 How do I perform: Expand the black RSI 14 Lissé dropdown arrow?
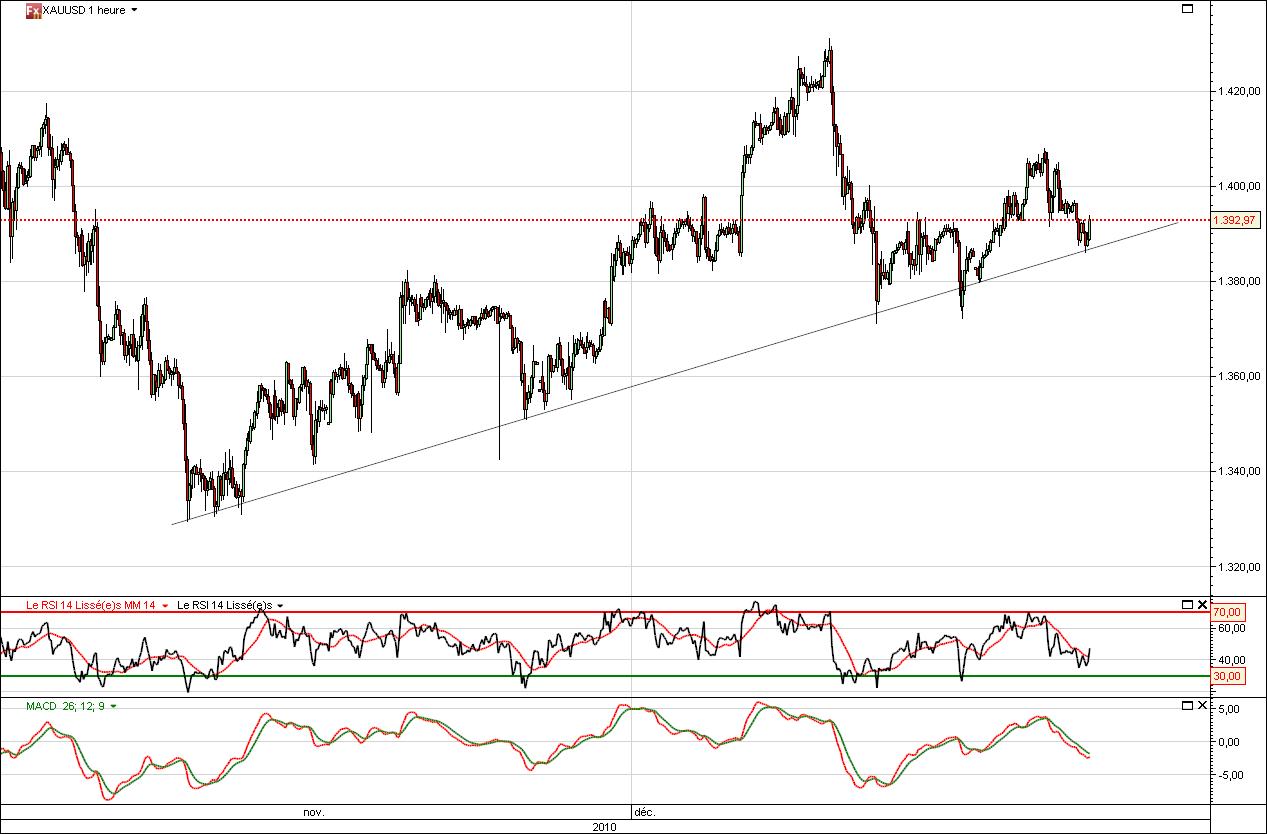280,606
